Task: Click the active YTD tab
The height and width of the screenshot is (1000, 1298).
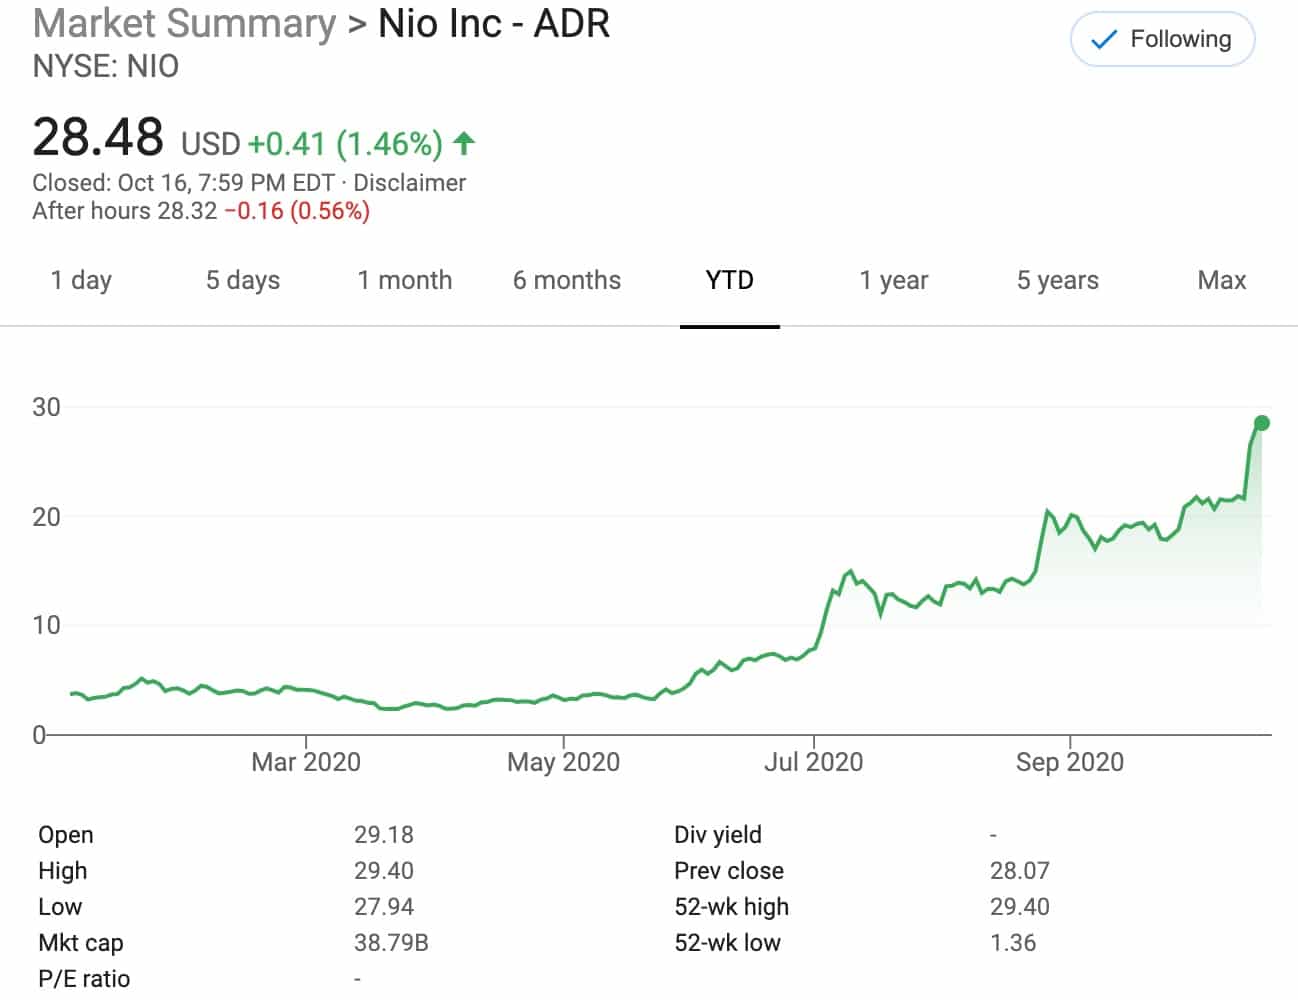Action: 730,281
